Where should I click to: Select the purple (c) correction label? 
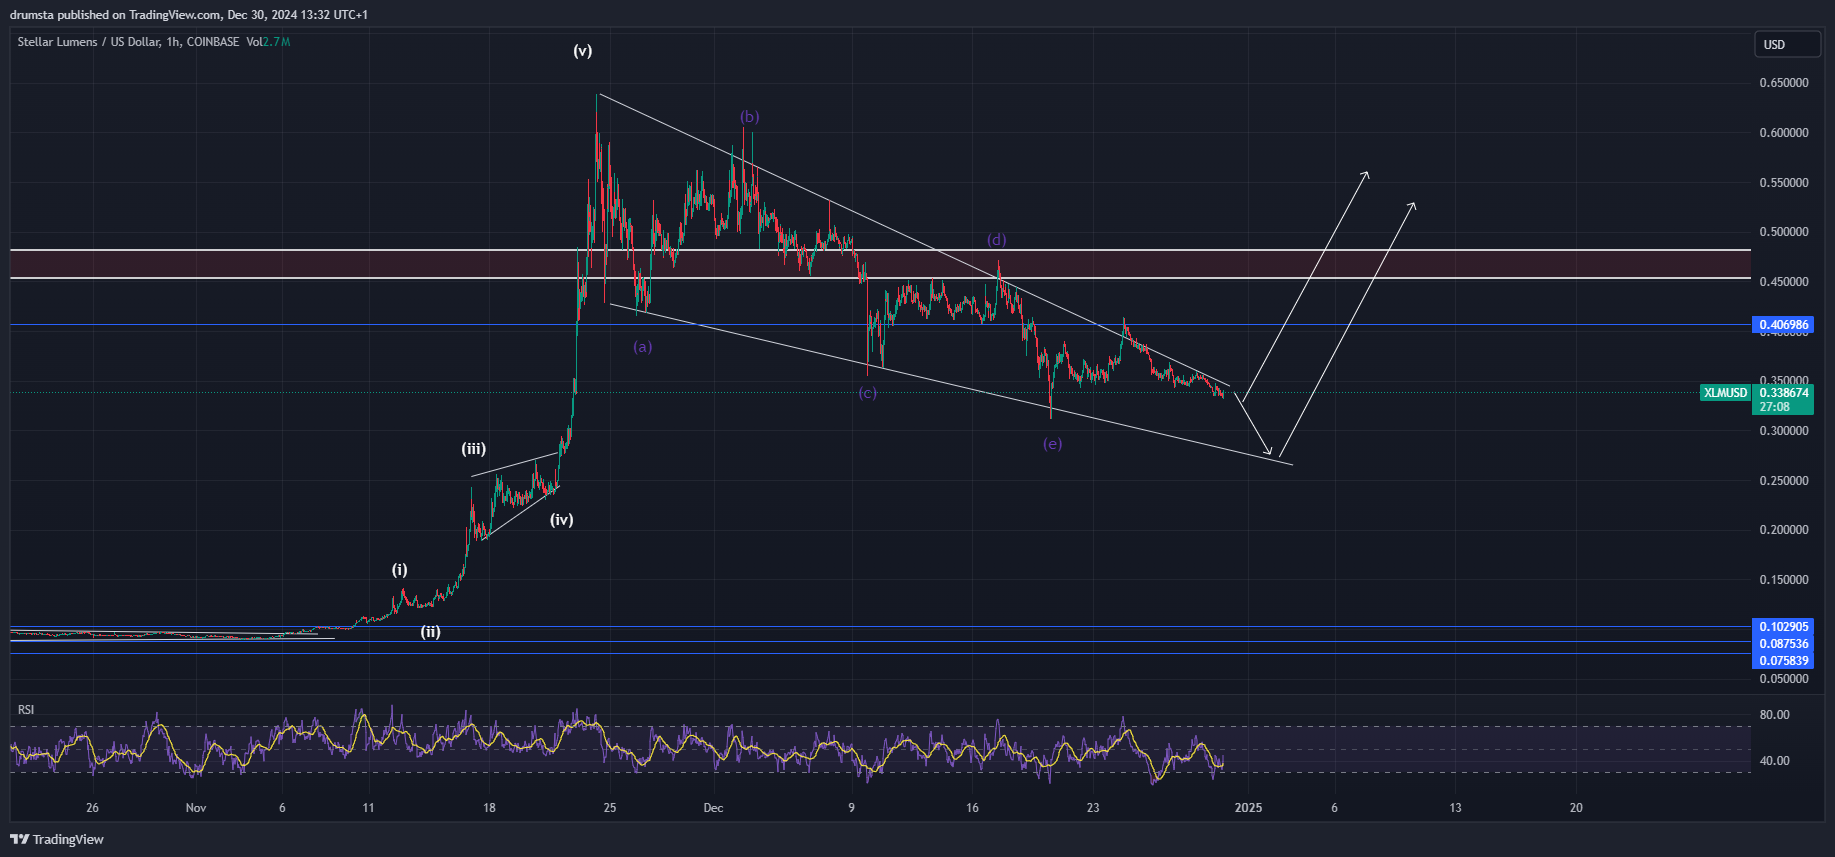coord(867,393)
